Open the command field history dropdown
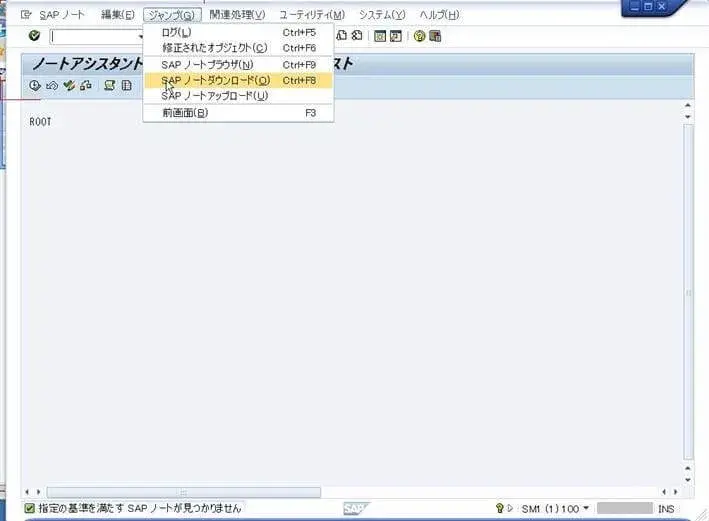709x521 pixels. [x=140, y=36]
